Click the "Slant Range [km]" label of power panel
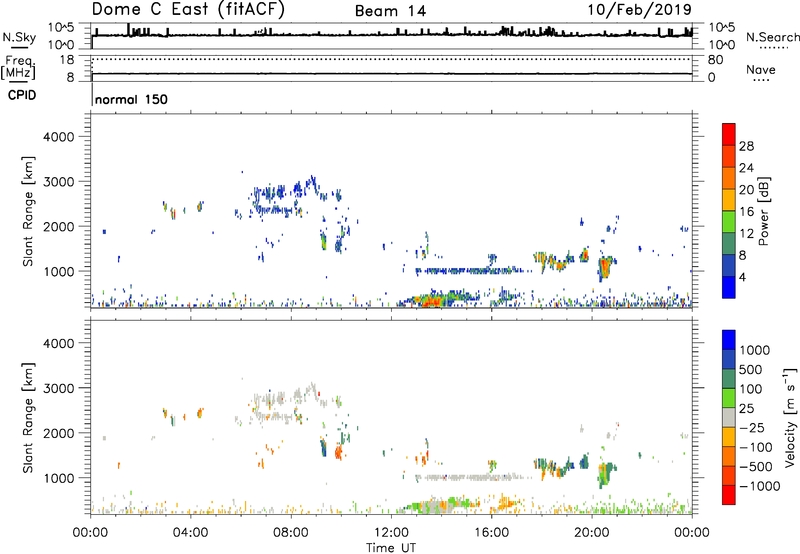 point(28,211)
